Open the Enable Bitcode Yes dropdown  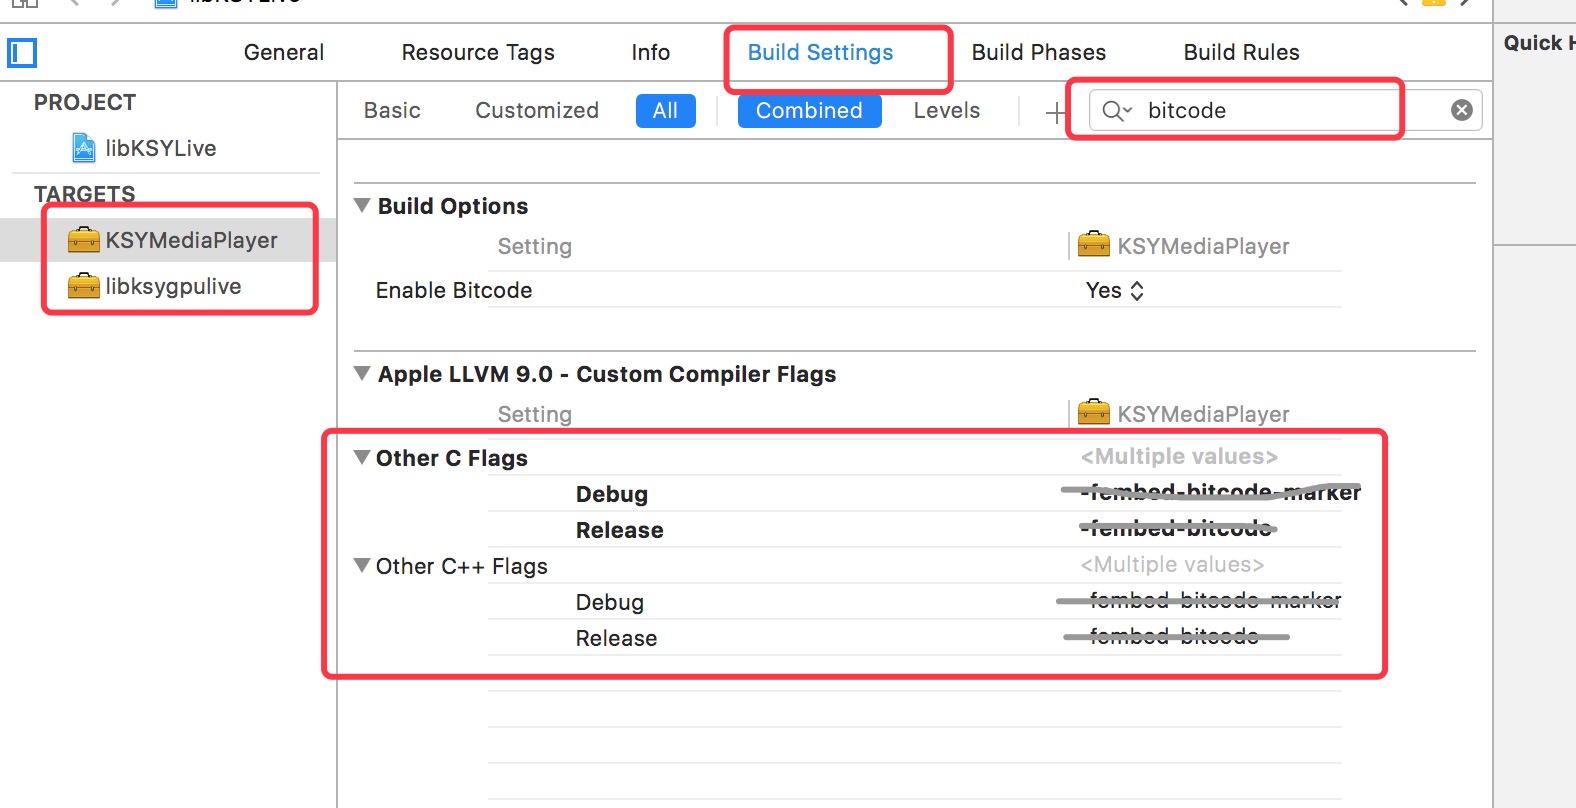coord(1115,290)
